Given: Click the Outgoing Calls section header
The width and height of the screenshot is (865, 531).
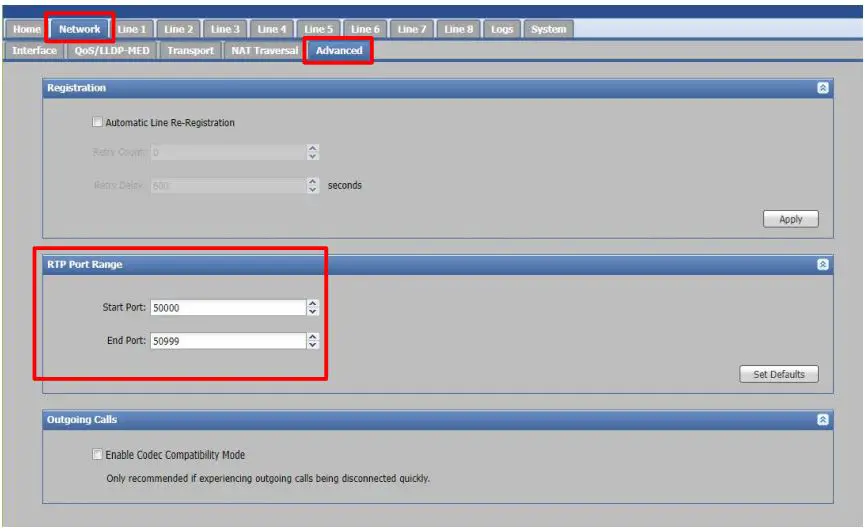Looking at the screenshot, I should [438, 420].
